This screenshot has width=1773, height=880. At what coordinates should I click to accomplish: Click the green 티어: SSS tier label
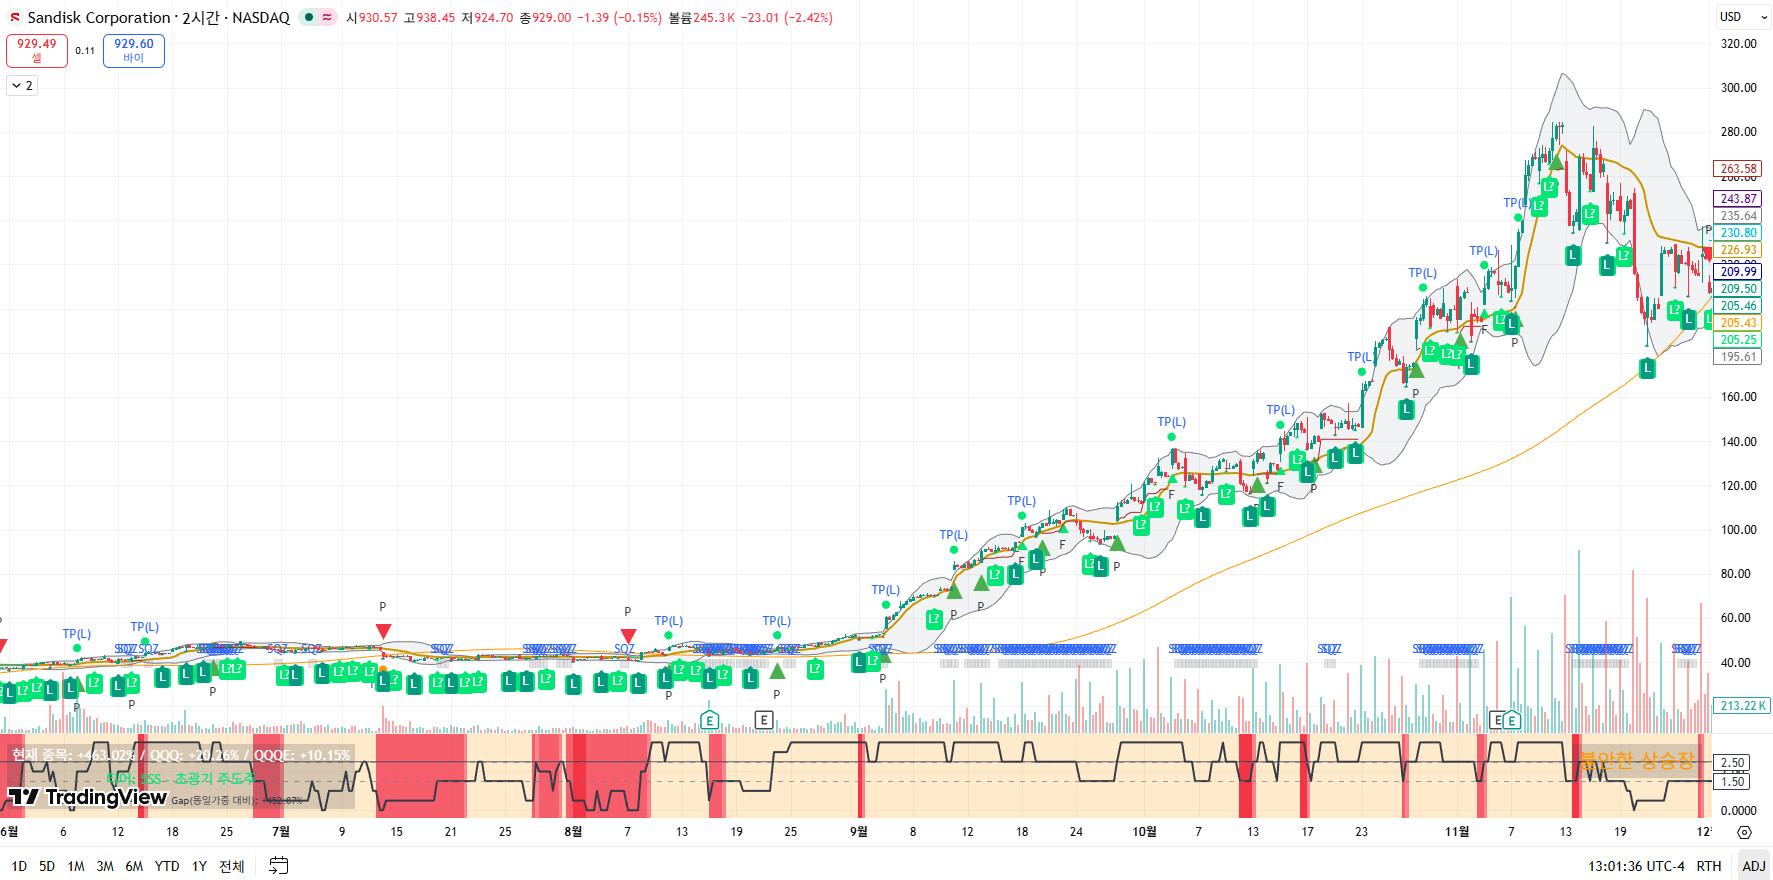click(x=181, y=779)
